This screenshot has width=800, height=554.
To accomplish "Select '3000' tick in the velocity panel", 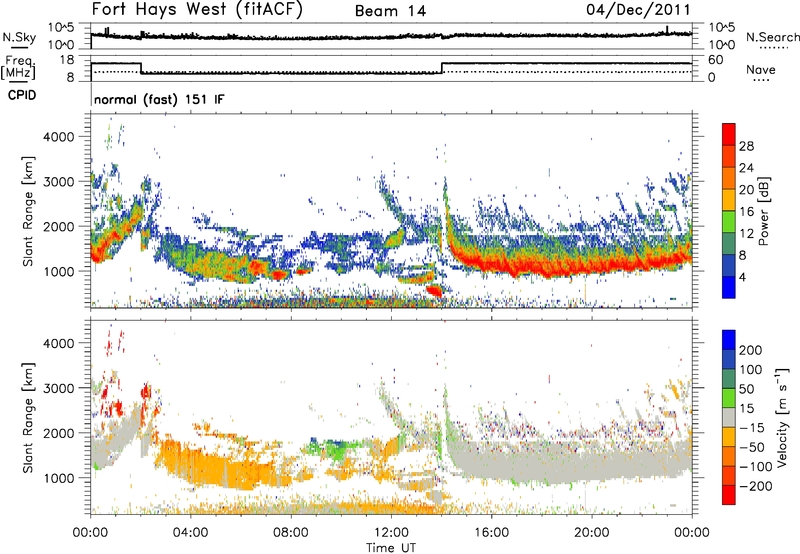I will point(58,388).
